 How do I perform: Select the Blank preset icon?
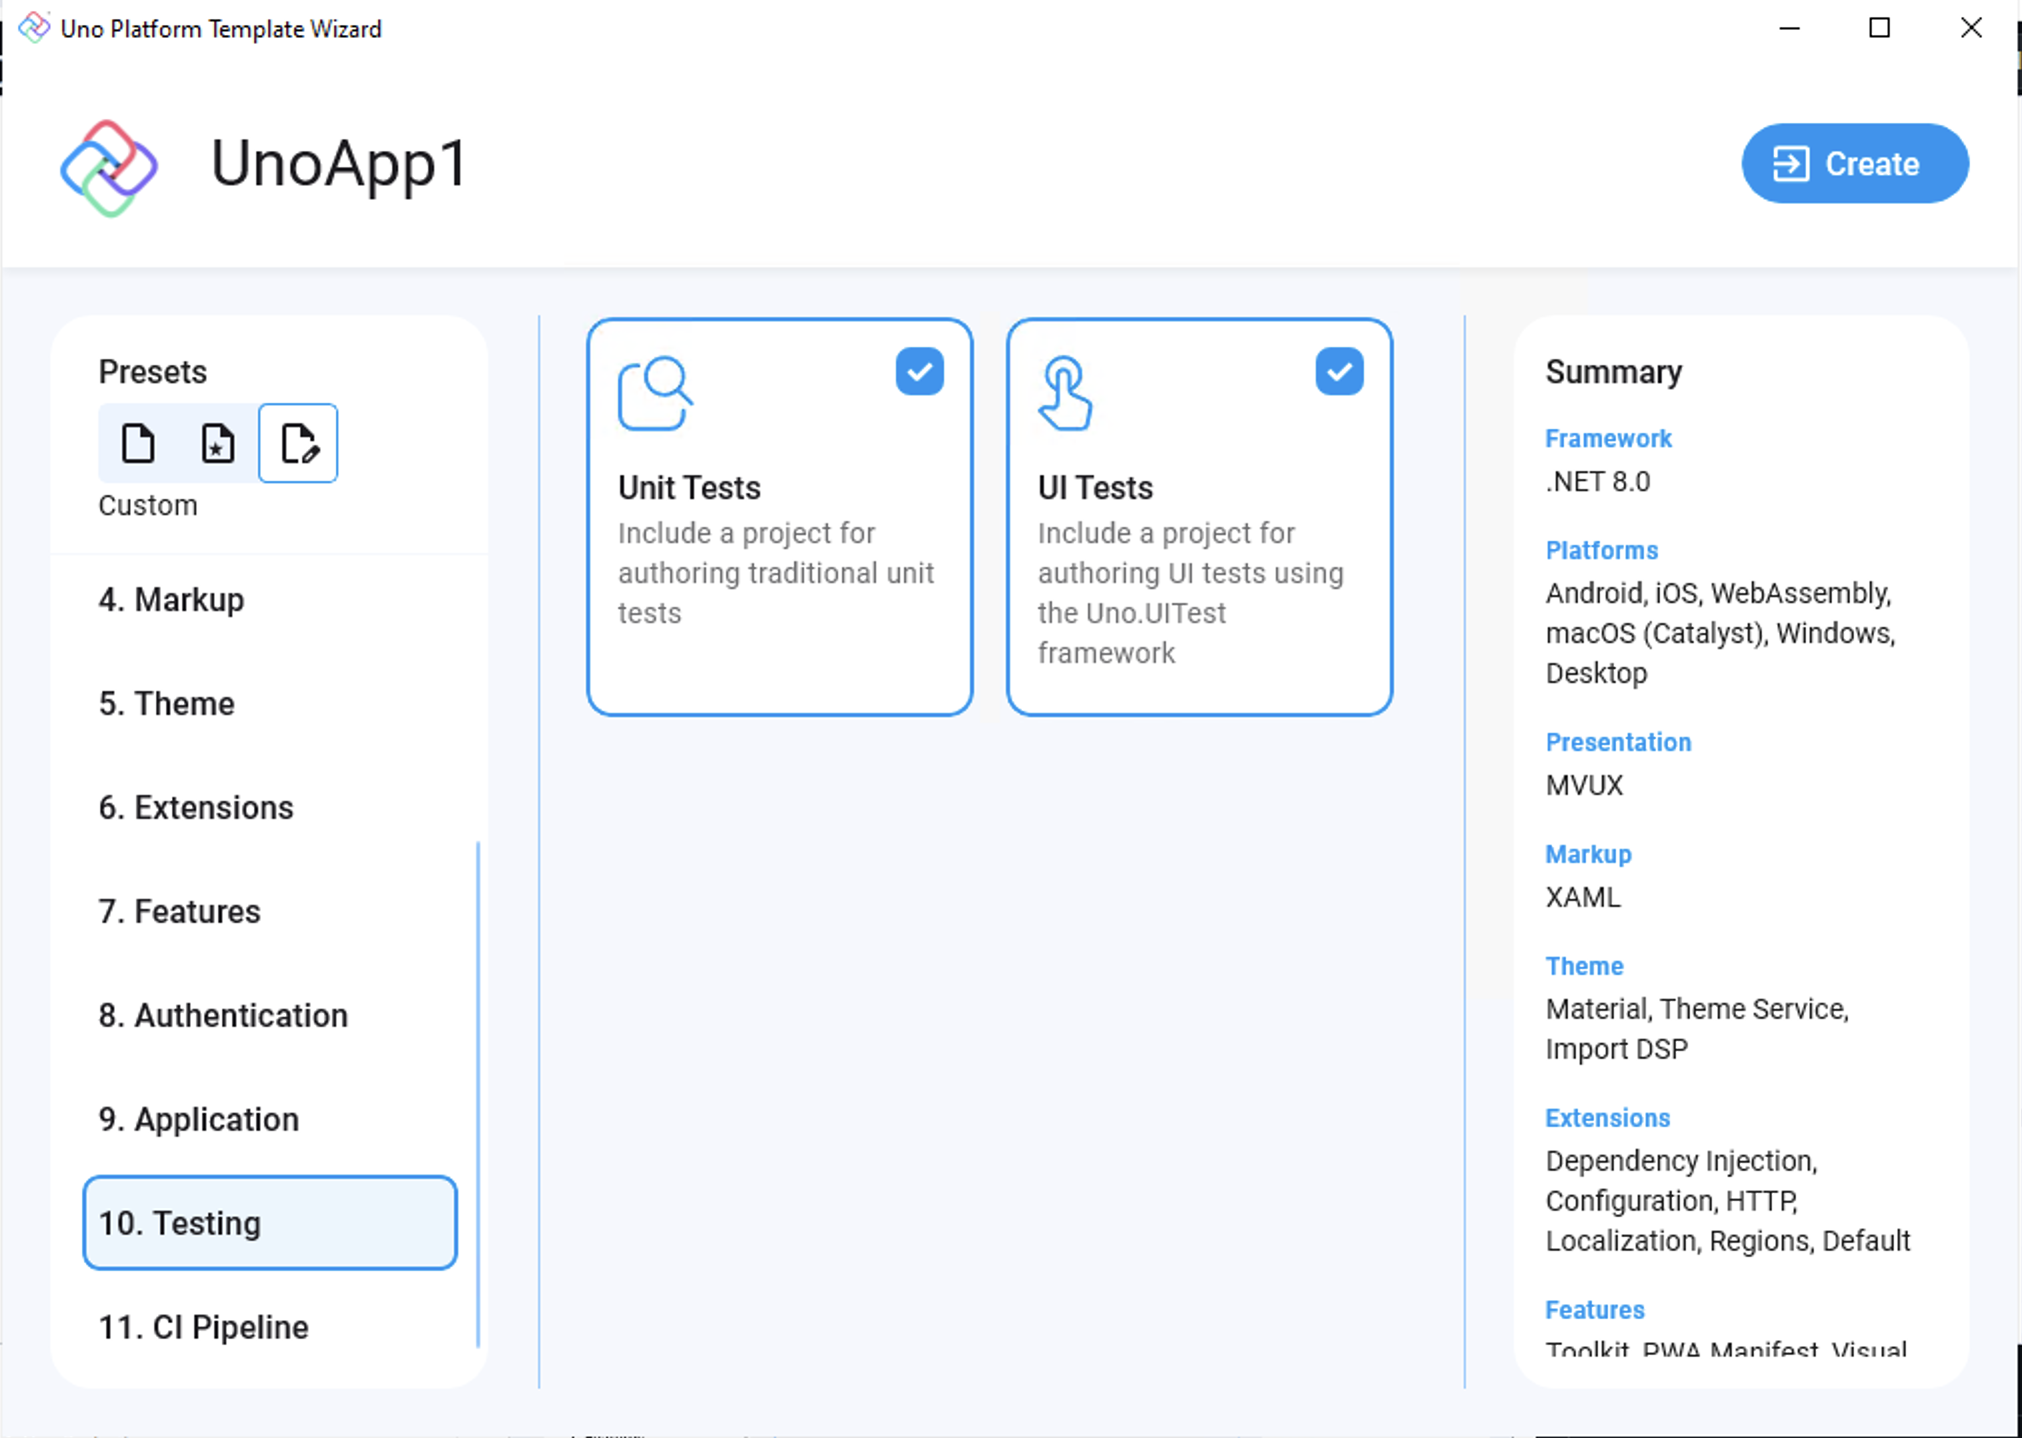click(x=138, y=443)
